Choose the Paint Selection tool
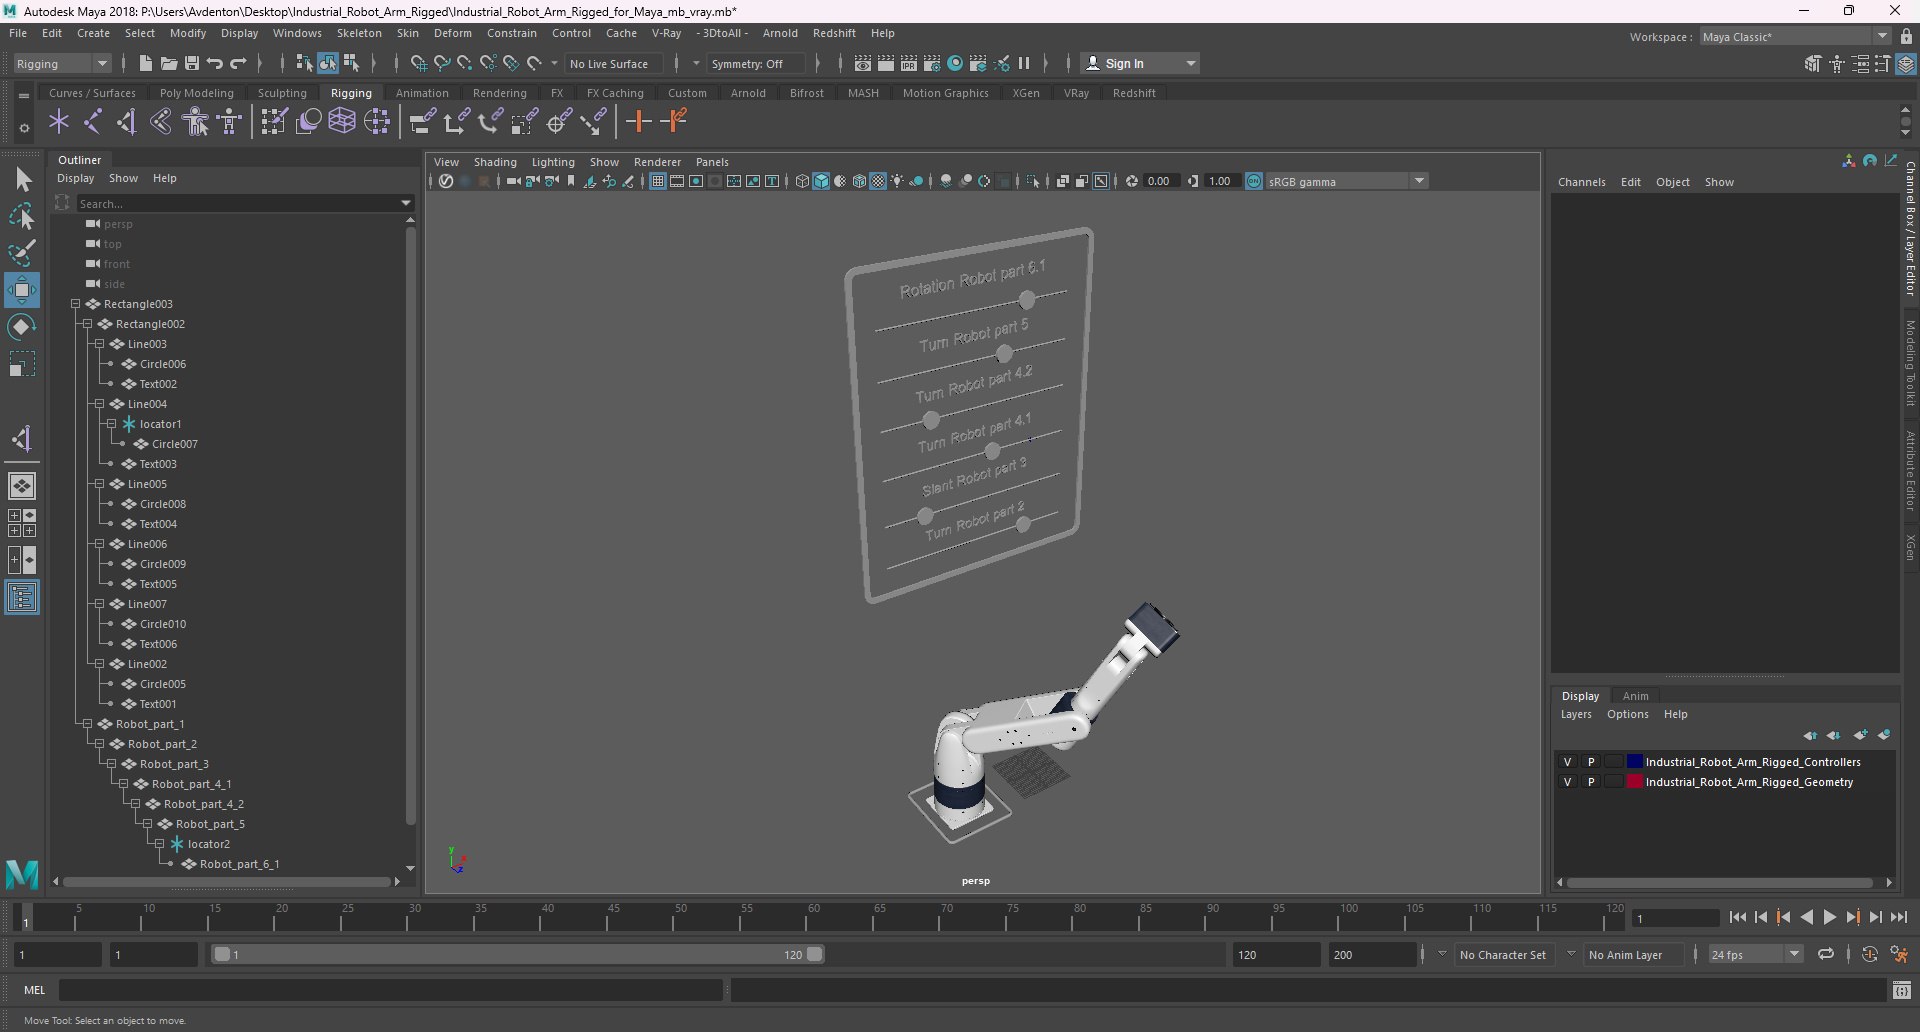1920x1032 pixels. (22, 253)
